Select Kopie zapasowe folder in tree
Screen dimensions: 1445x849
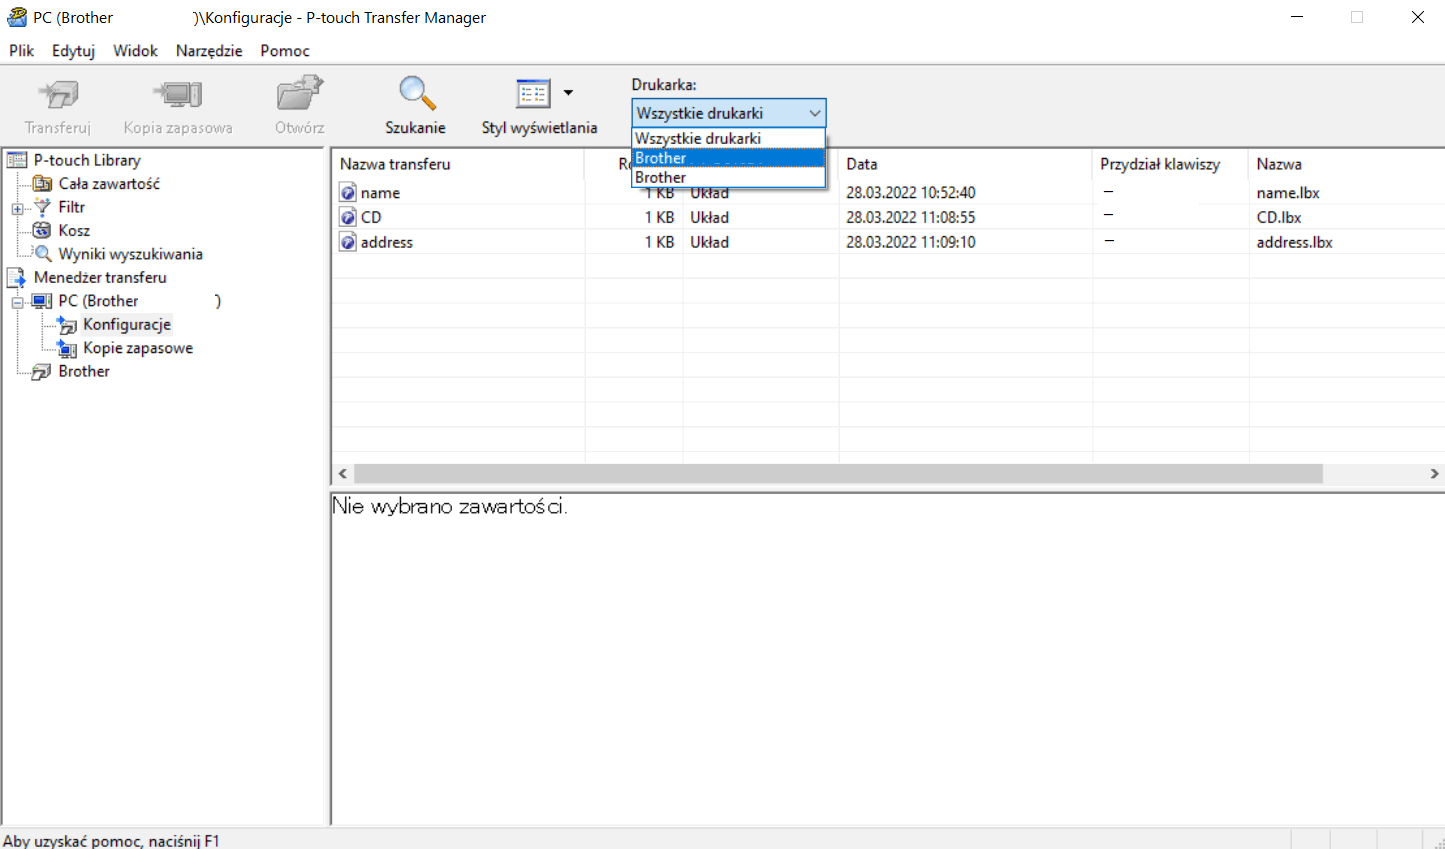point(138,348)
